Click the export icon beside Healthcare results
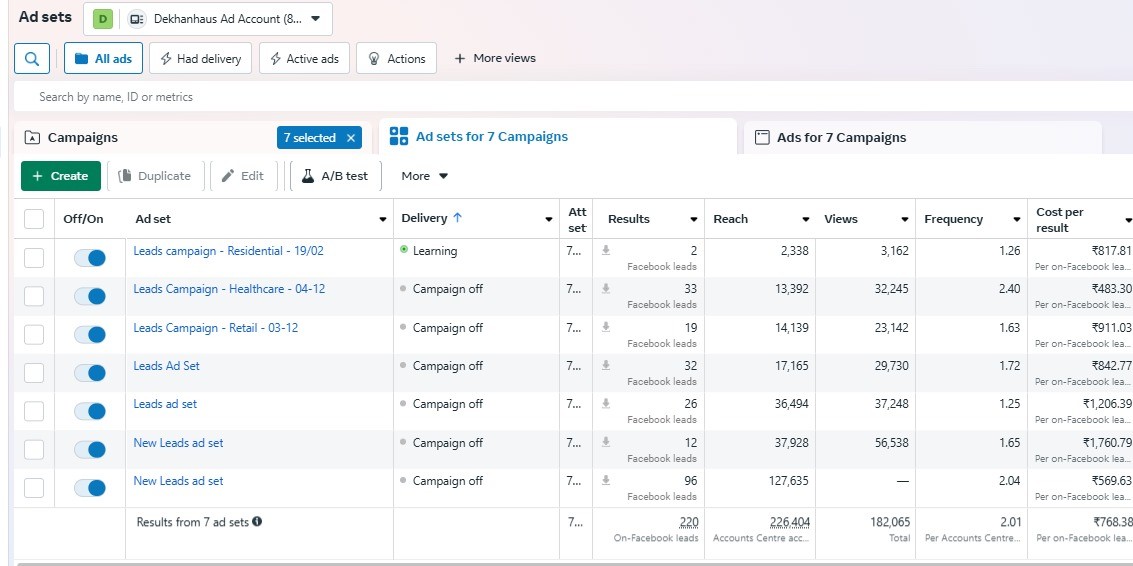Viewport: 1133px width, 566px height. click(606, 288)
